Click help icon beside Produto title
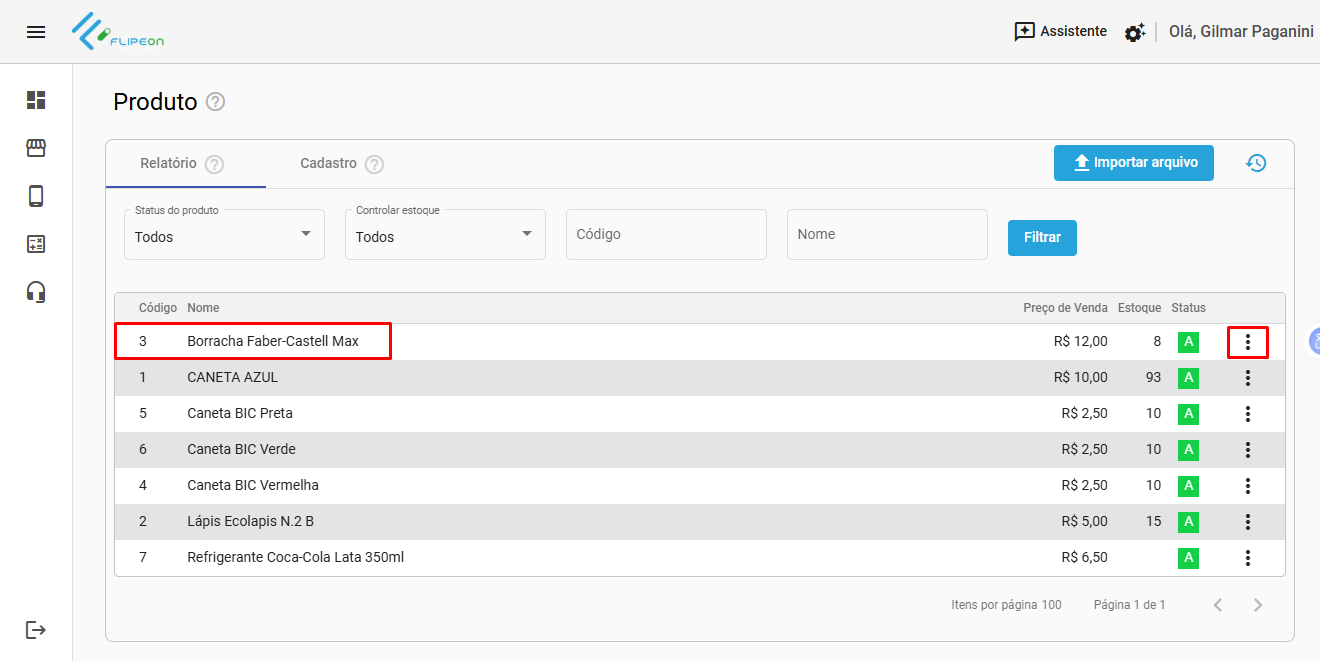Viewport: 1320px width, 661px height. 215,102
